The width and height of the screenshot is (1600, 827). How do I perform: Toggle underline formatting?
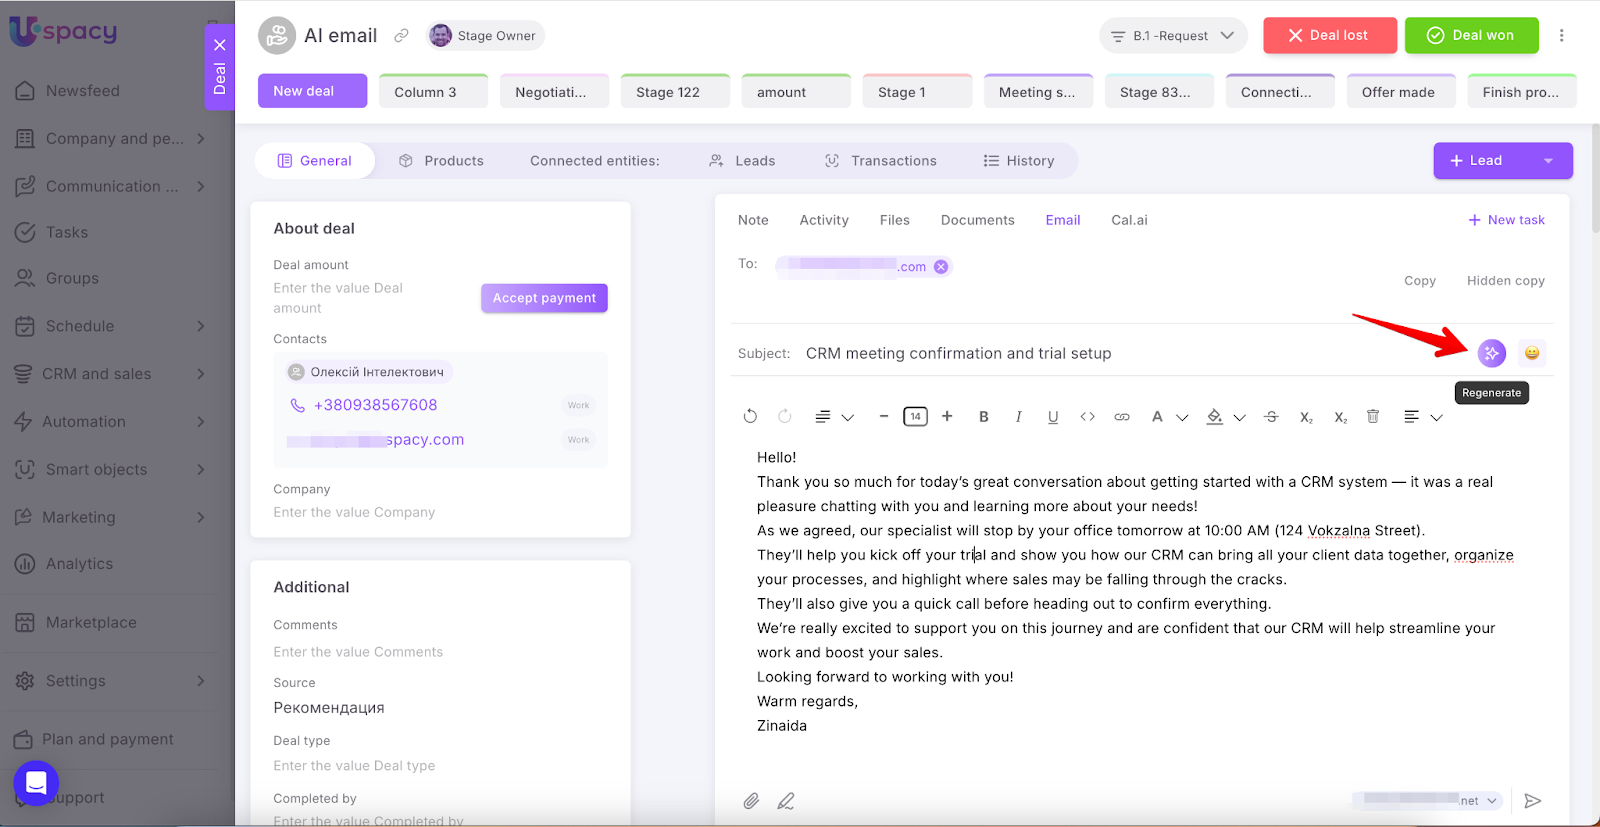1053,417
